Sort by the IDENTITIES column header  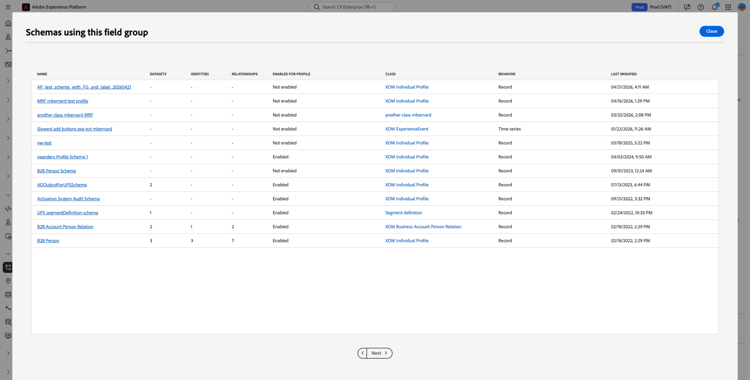pos(199,74)
